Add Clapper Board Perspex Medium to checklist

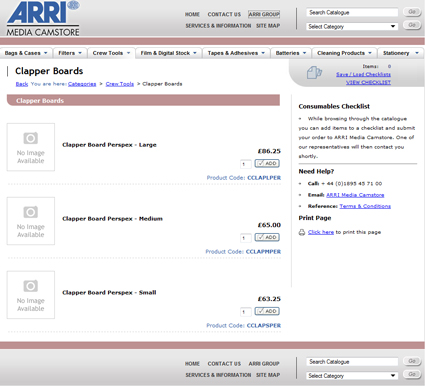pyautogui.click(x=267, y=237)
